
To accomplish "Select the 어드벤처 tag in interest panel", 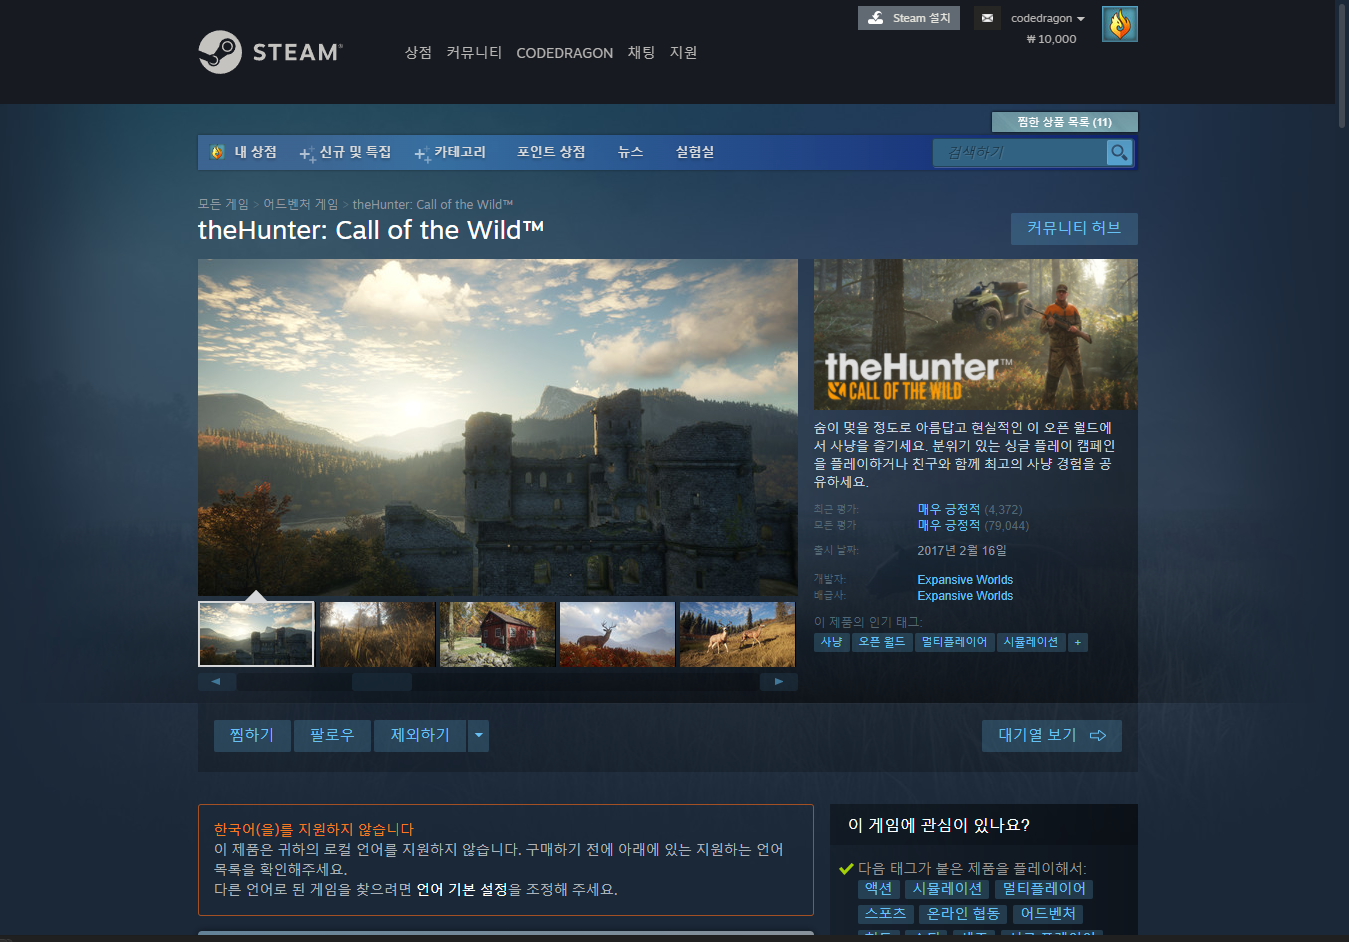I will (x=1048, y=914).
